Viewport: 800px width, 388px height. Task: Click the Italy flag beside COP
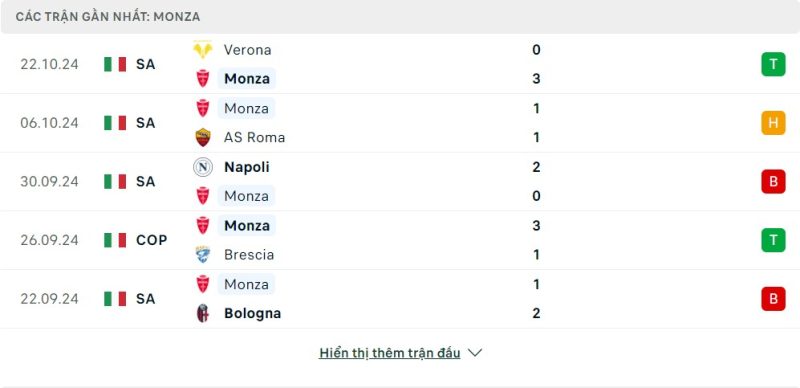(115, 240)
